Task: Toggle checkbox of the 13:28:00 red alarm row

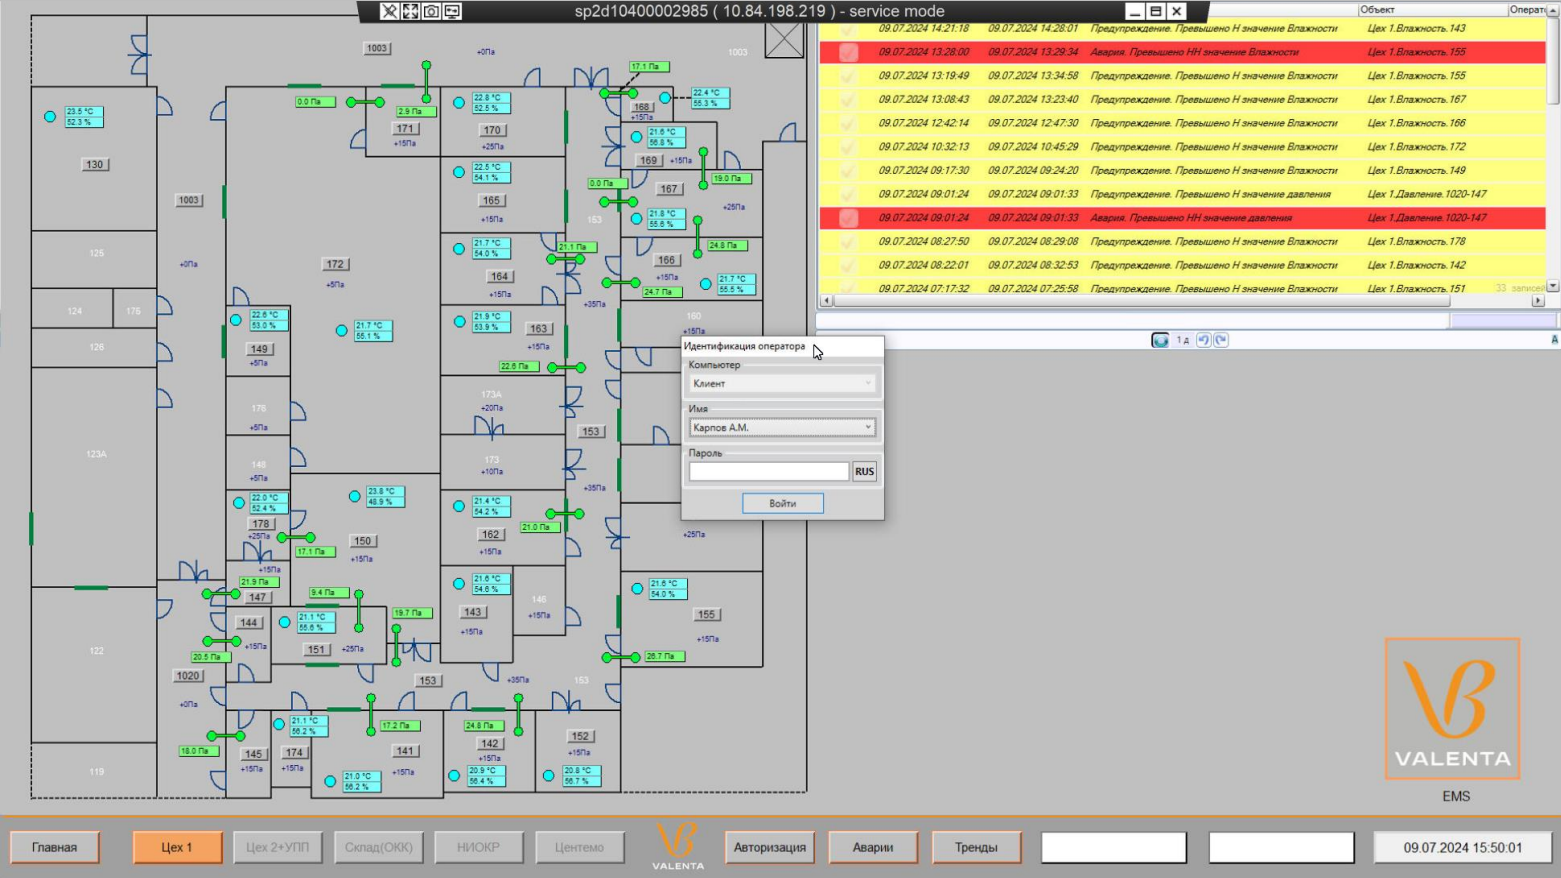Action: [848, 52]
